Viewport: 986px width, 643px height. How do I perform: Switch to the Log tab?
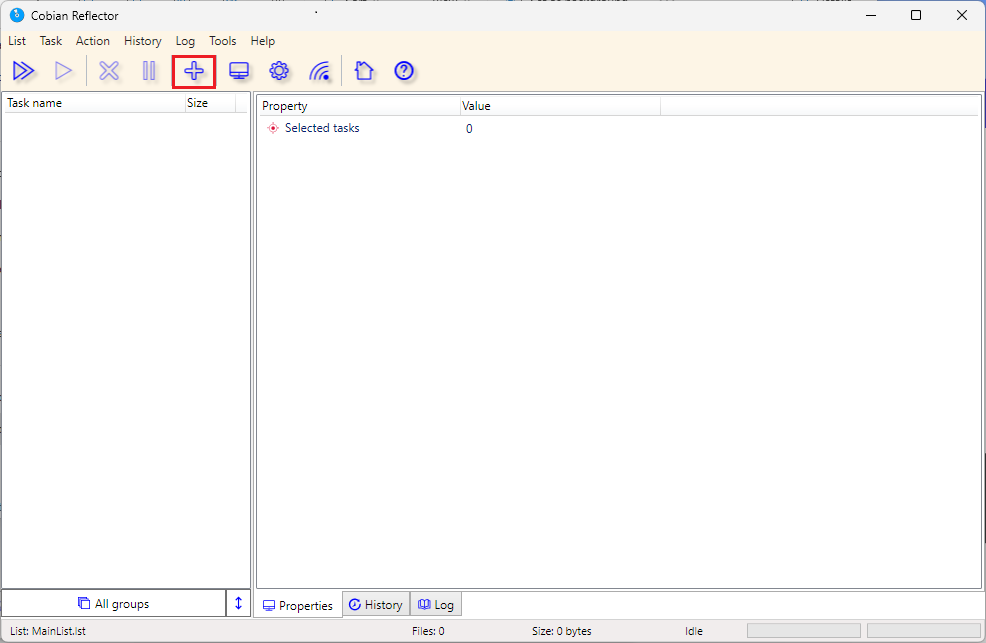[x=436, y=605]
